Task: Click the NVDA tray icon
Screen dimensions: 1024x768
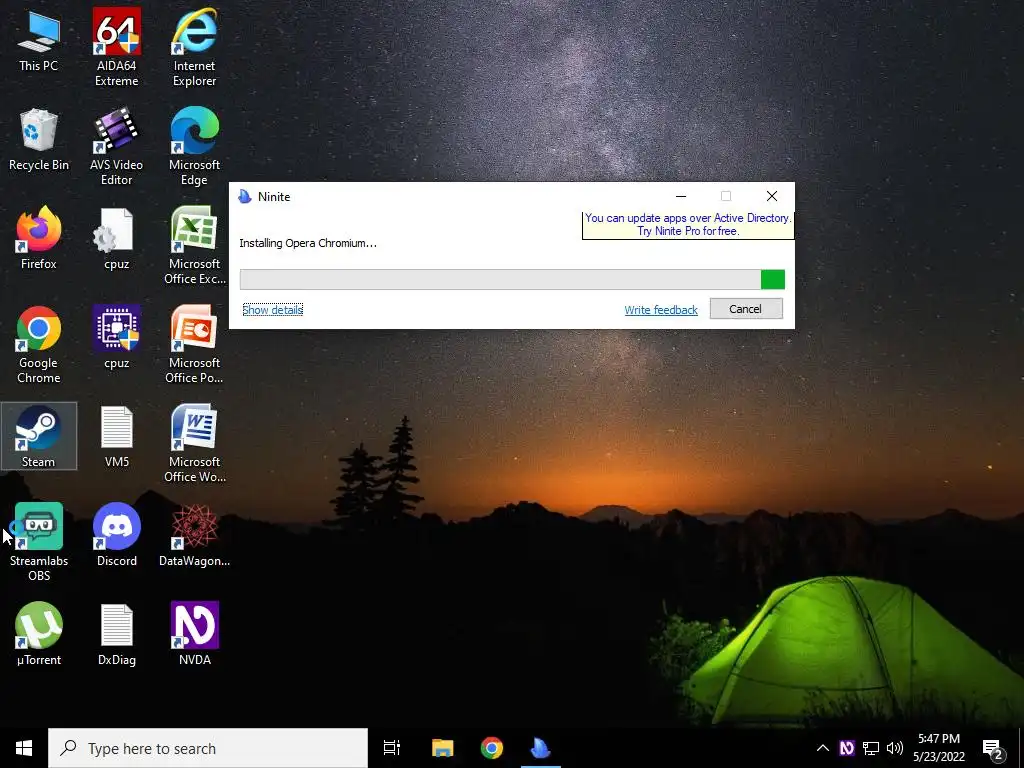Action: 846,748
